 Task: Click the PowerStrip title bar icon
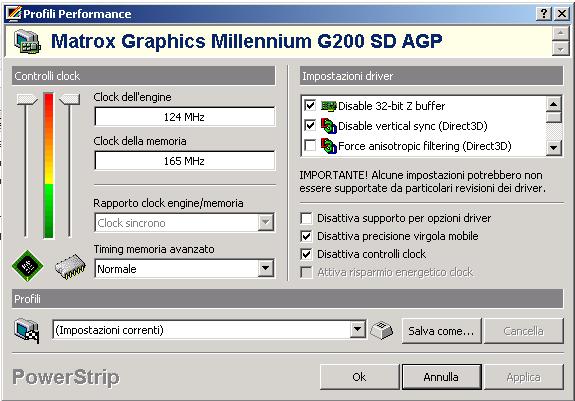pos(14,14)
